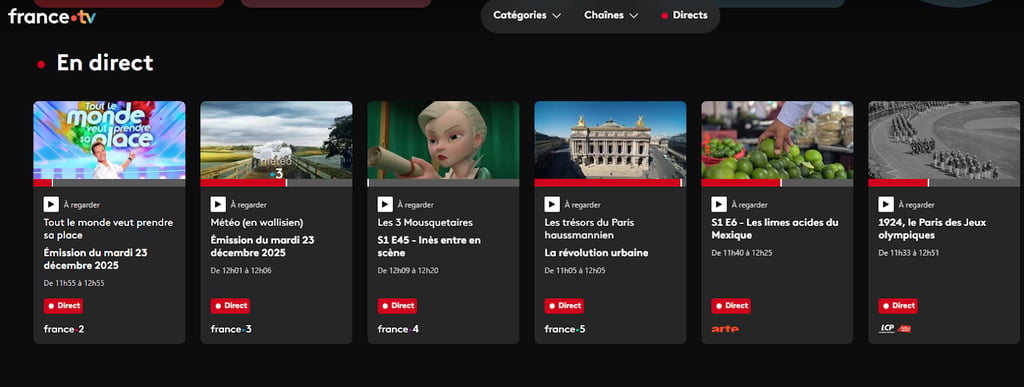
Task: Click play icon on 1924, le Paris des Jeux olympiques
Action: coord(886,204)
